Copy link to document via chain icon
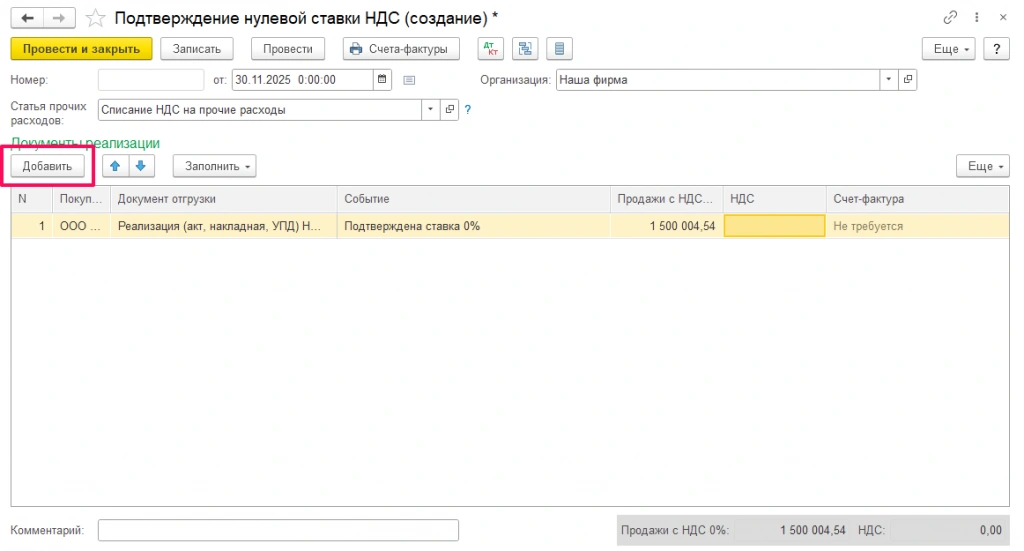Viewport: 1024px width, 551px height. click(950, 18)
